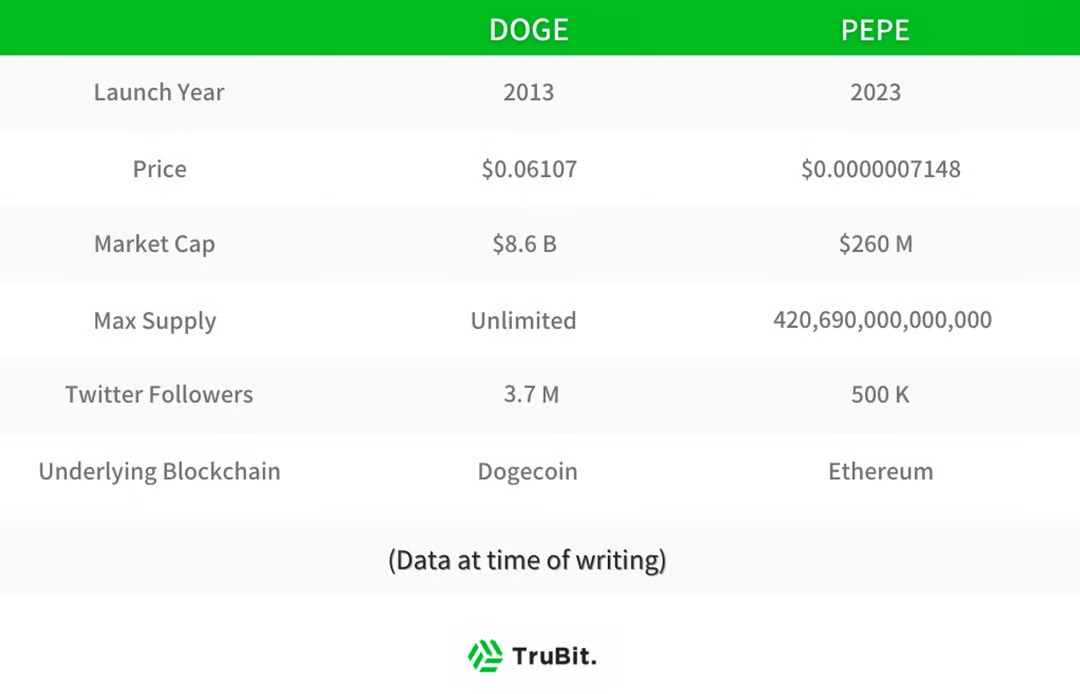Click the Unlimited max supply cell
Image resolution: width=1080 pixels, height=694 pixels.
point(523,320)
